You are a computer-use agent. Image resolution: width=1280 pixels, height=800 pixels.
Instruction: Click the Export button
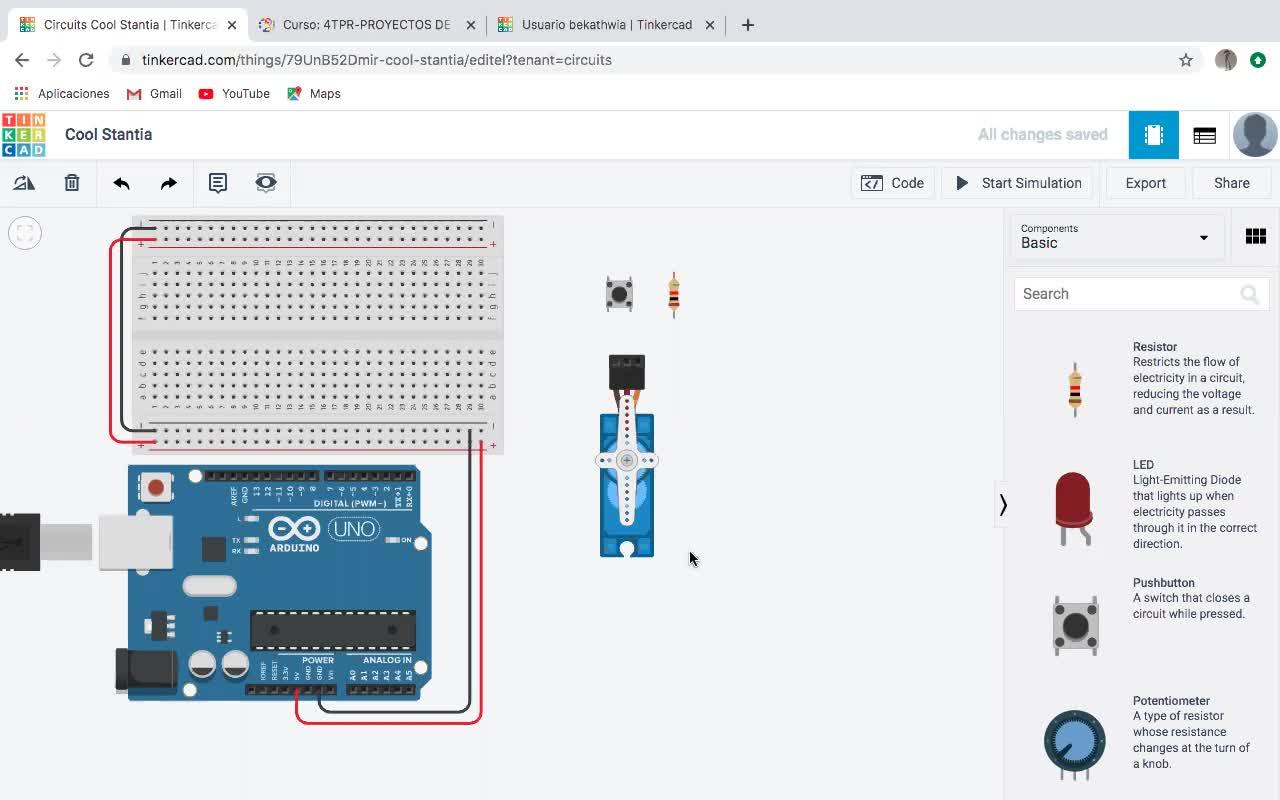pos(1145,183)
